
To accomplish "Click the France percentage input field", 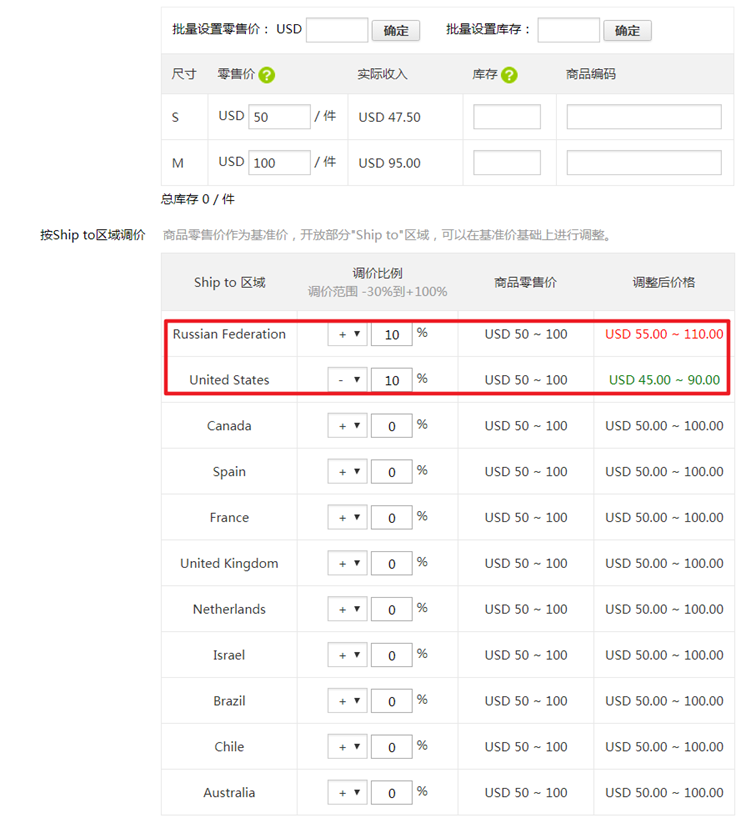I will coord(392,518).
